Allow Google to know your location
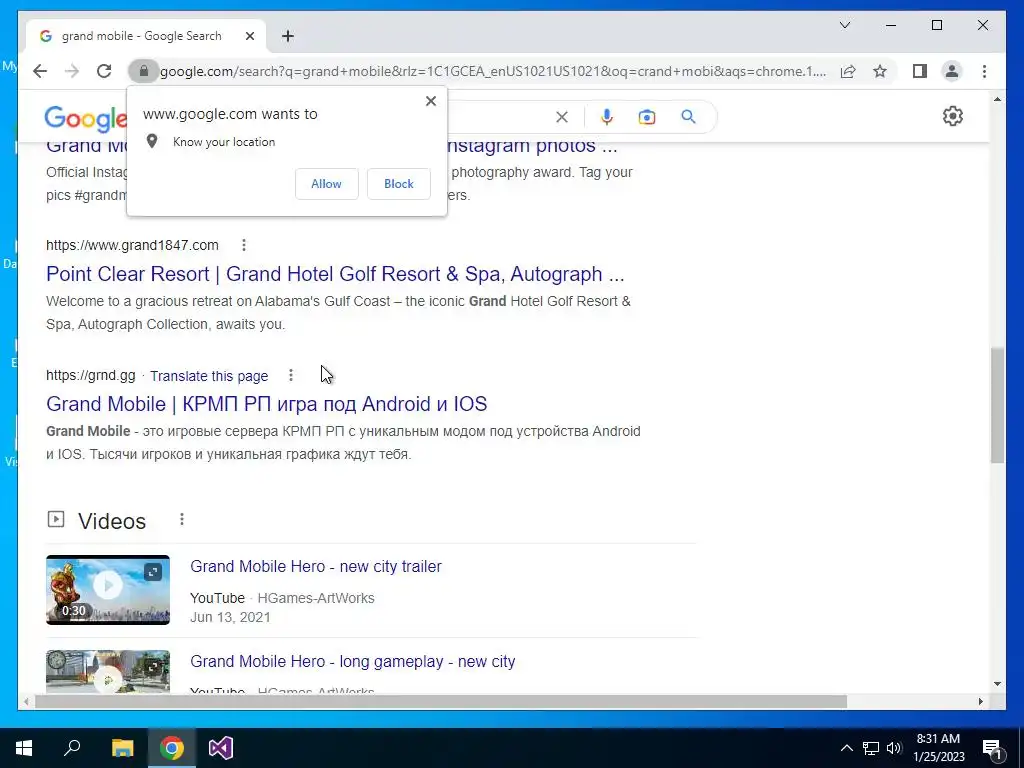The image size is (1024, 768). point(327,184)
